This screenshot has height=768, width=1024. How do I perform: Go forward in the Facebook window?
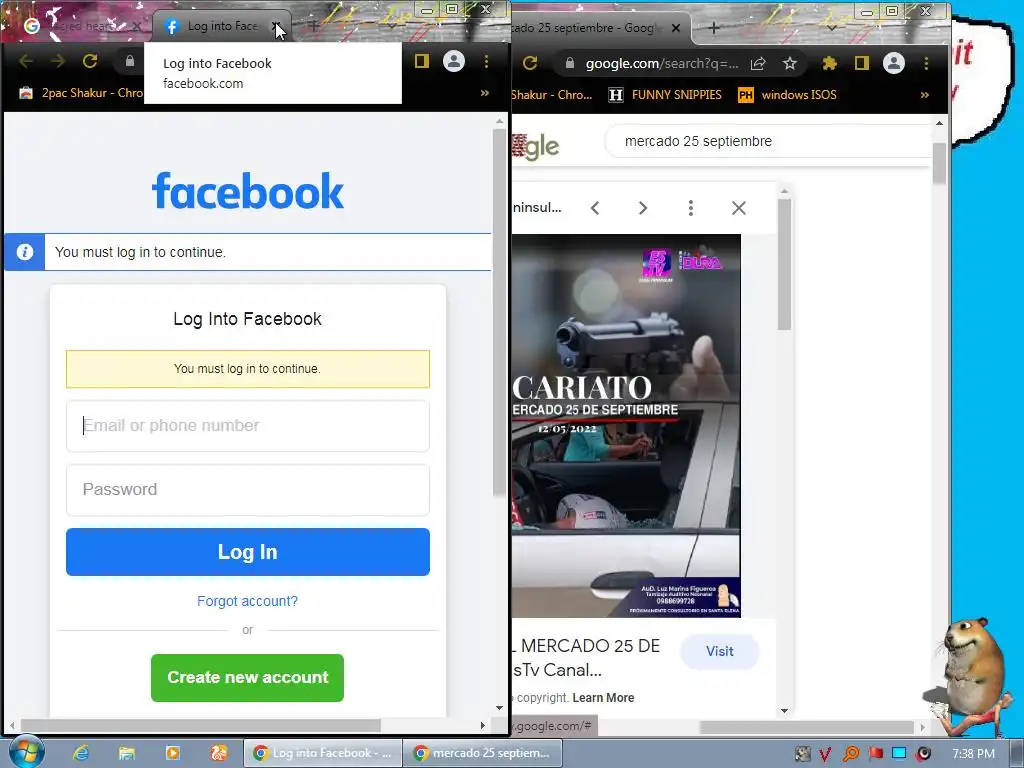click(58, 61)
